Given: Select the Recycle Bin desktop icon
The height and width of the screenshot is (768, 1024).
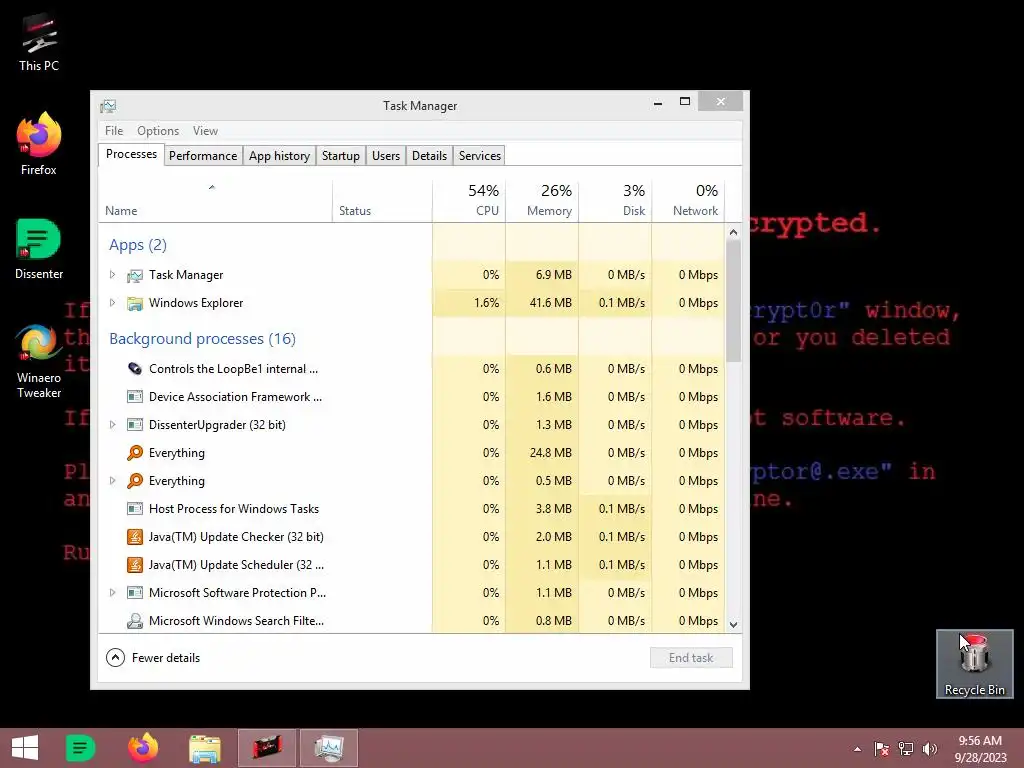Looking at the screenshot, I should [974, 664].
